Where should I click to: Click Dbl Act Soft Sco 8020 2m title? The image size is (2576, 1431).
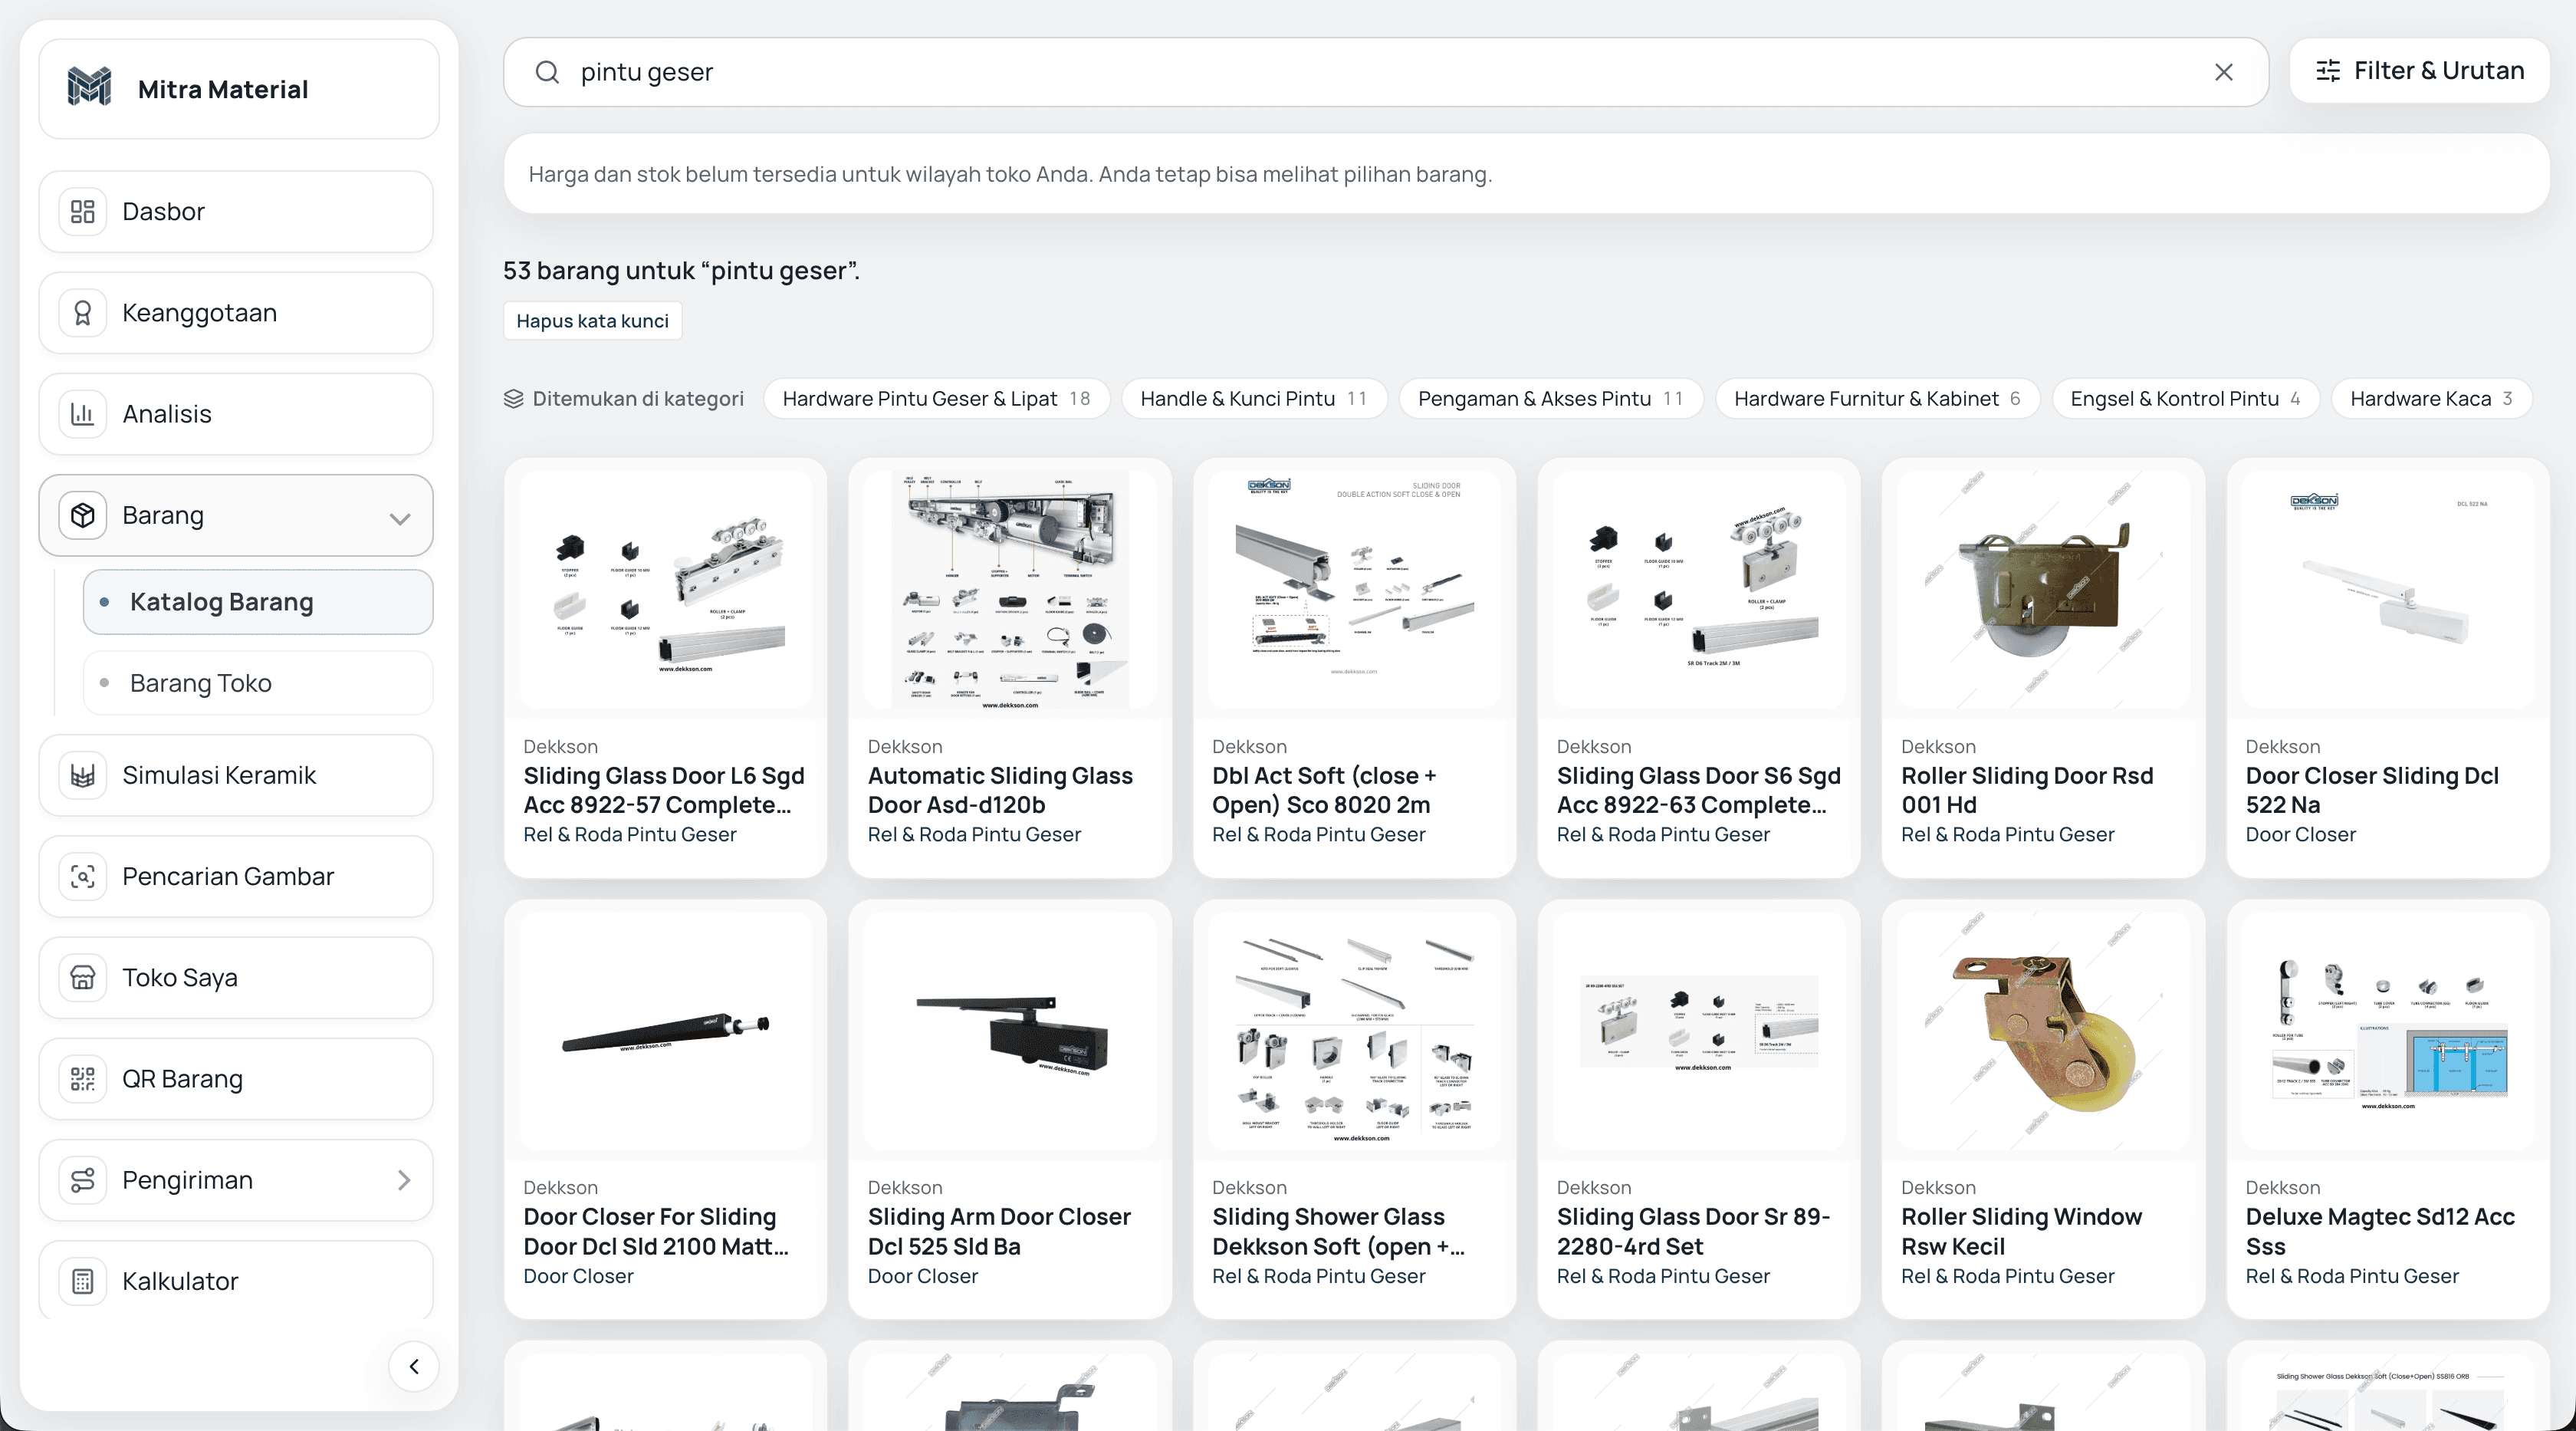[1324, 790]
